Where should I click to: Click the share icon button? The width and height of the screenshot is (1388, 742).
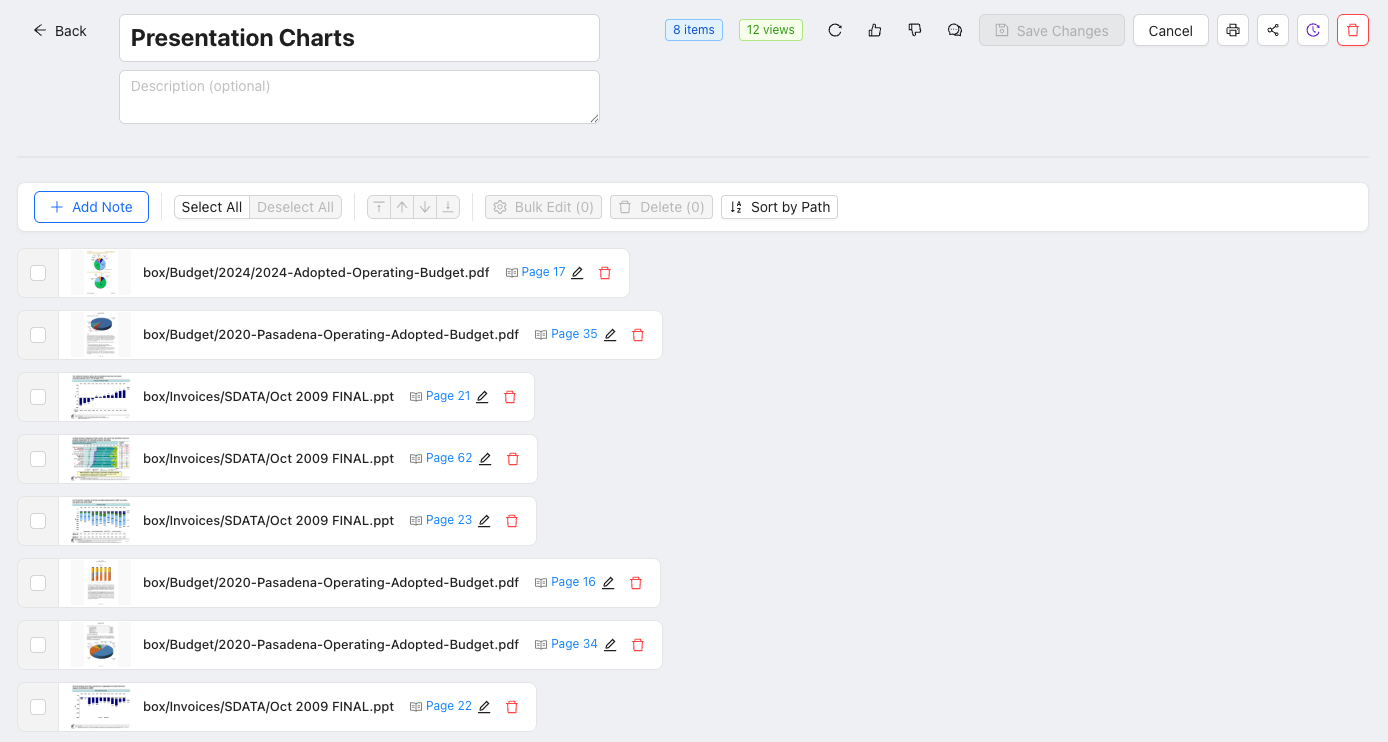(1273, 30)
